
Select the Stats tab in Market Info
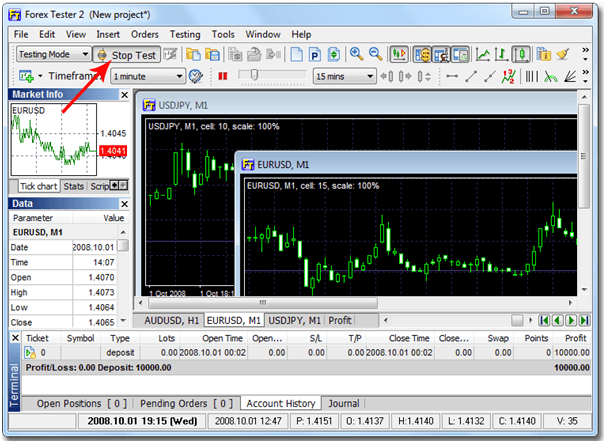pyautogui.click(x=73, y=186)
